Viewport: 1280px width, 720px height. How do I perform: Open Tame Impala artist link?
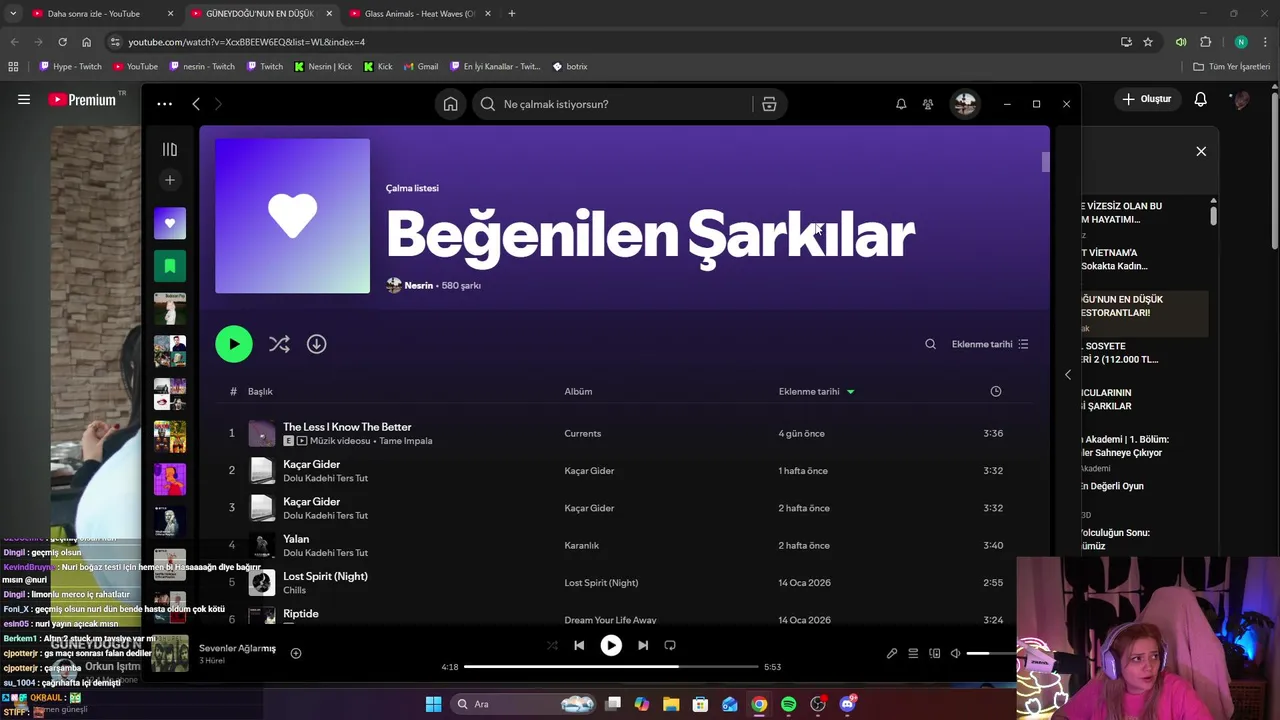(406, 441)
